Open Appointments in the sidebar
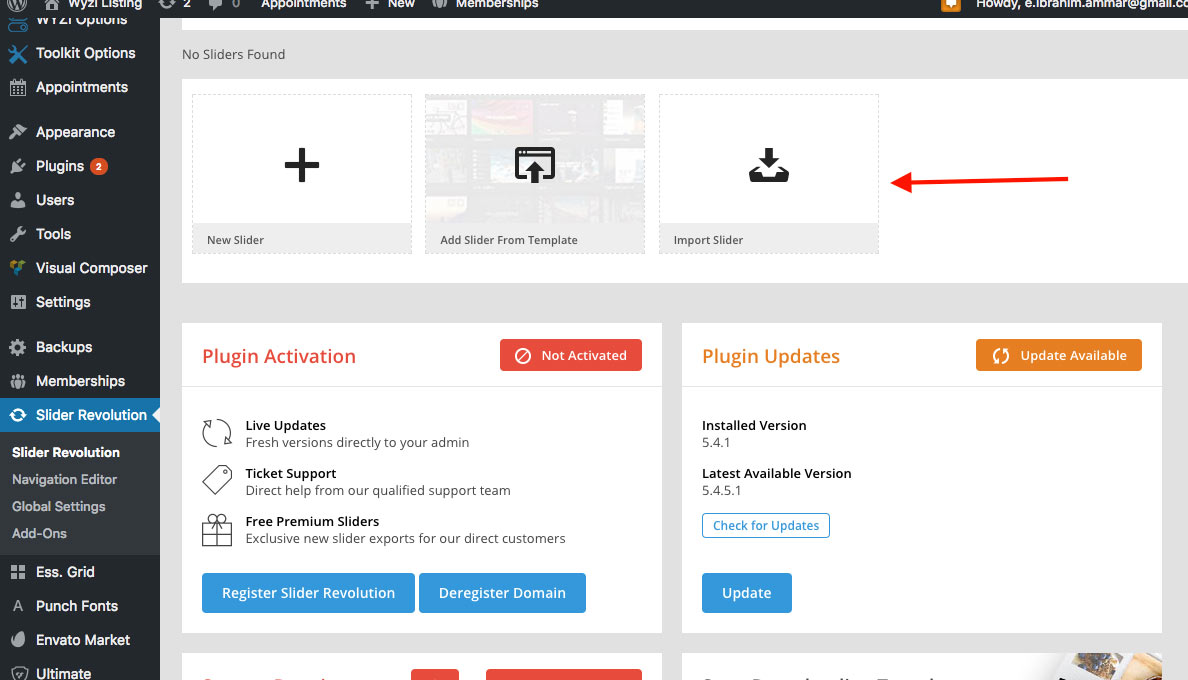Viewport: 1188px width, 680px height. [80, 87]
